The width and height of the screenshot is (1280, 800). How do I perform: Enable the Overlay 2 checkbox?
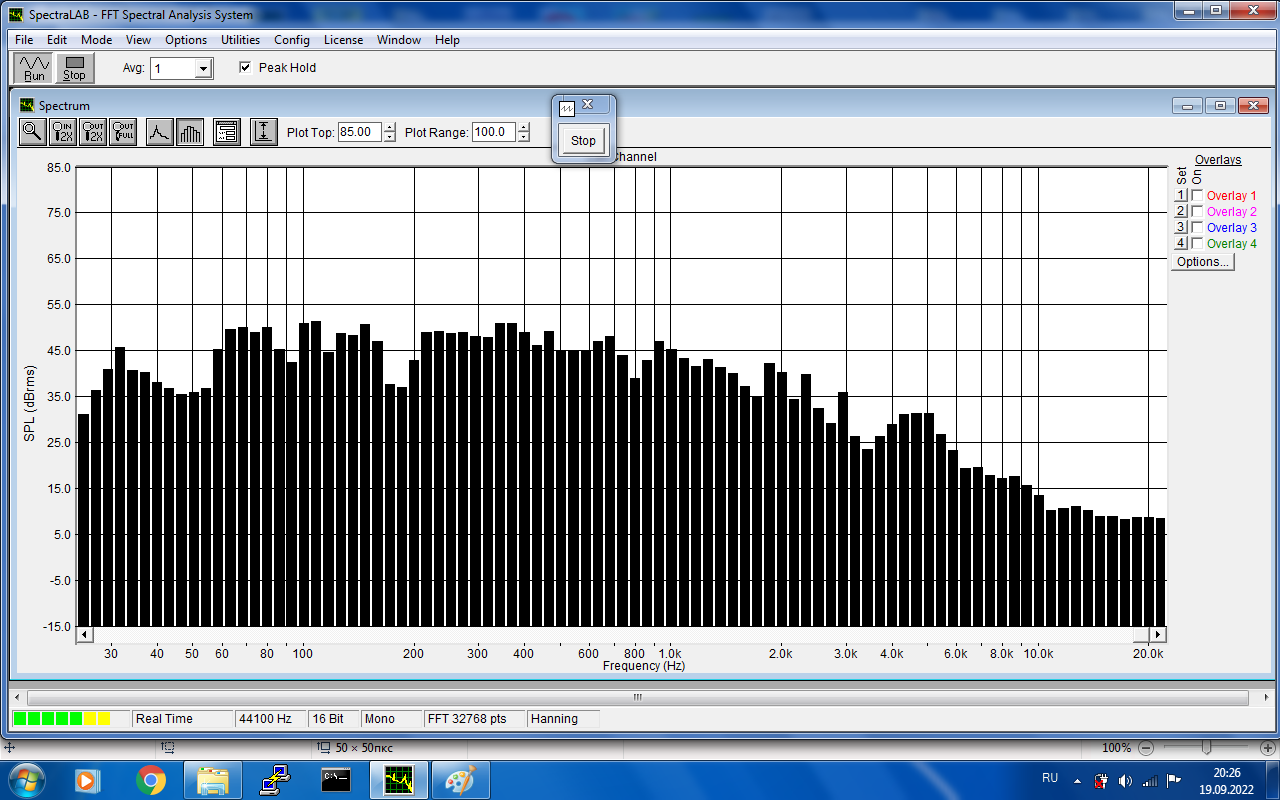pyautogui.click(x=1197, y=212)
